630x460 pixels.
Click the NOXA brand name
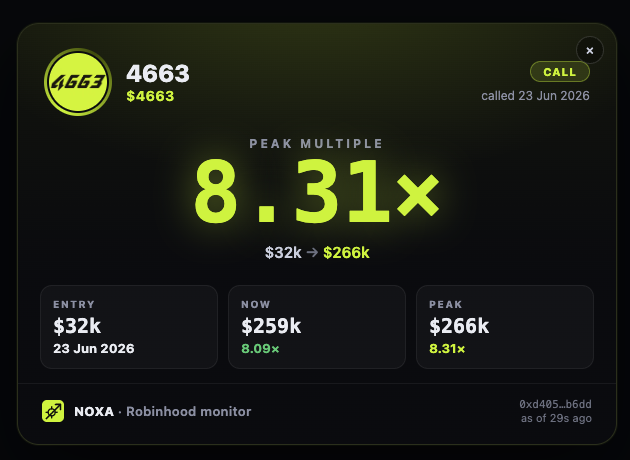point(94,411)
